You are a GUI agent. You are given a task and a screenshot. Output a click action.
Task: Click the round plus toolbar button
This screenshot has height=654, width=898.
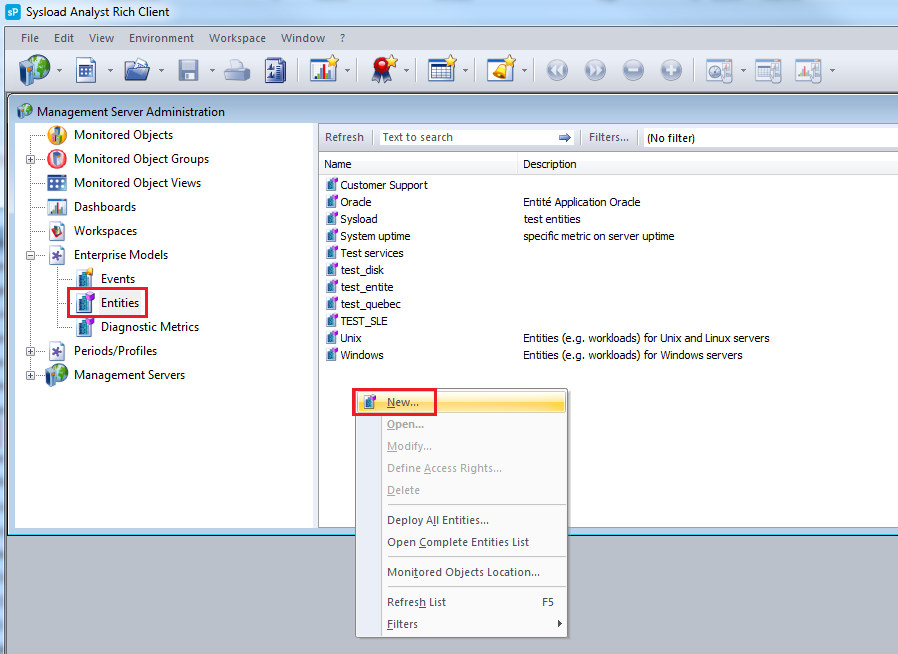pyautogui.click(x=671, y=70)
